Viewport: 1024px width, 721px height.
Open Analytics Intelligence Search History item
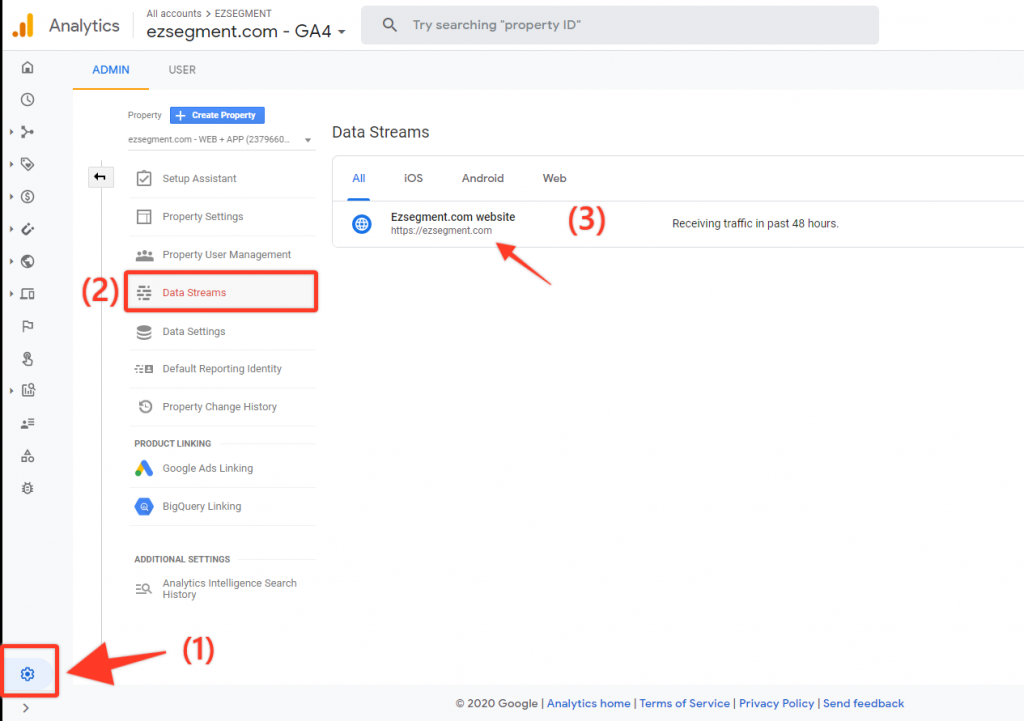(222, 588)
